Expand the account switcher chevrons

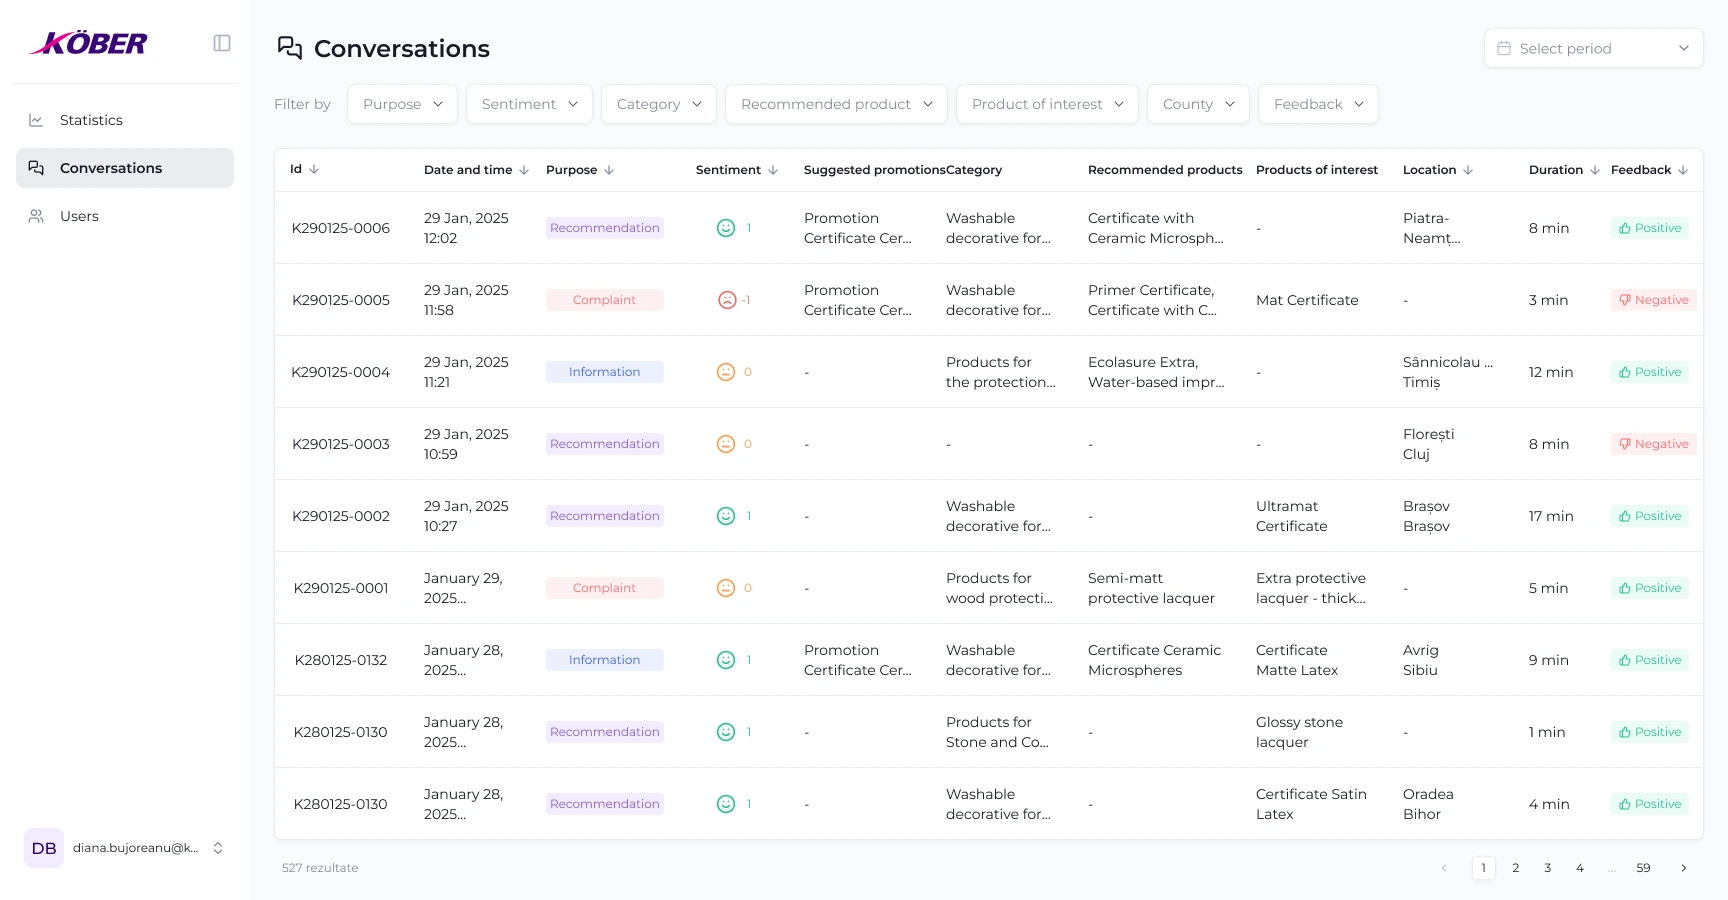click(218, 848)
